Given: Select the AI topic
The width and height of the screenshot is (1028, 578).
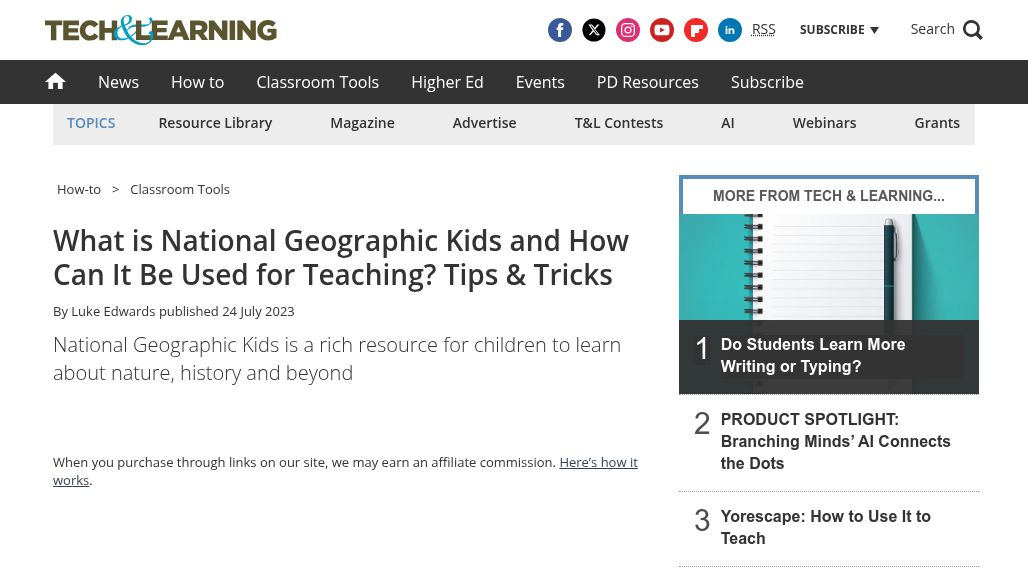Looking at the screenshot, I should coord(728,123).
